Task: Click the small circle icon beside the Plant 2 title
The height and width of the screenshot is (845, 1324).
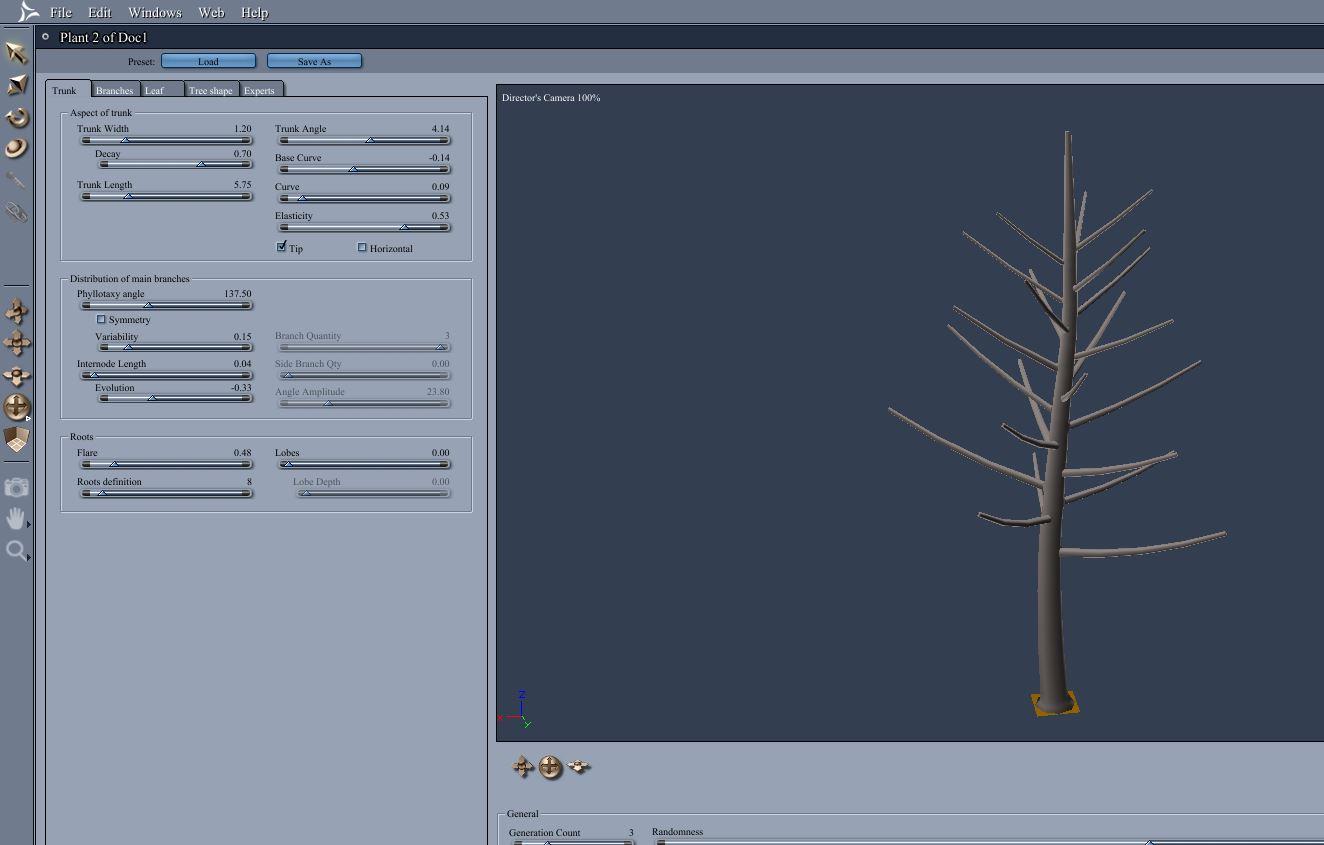Action: click(x=45, y=37)
